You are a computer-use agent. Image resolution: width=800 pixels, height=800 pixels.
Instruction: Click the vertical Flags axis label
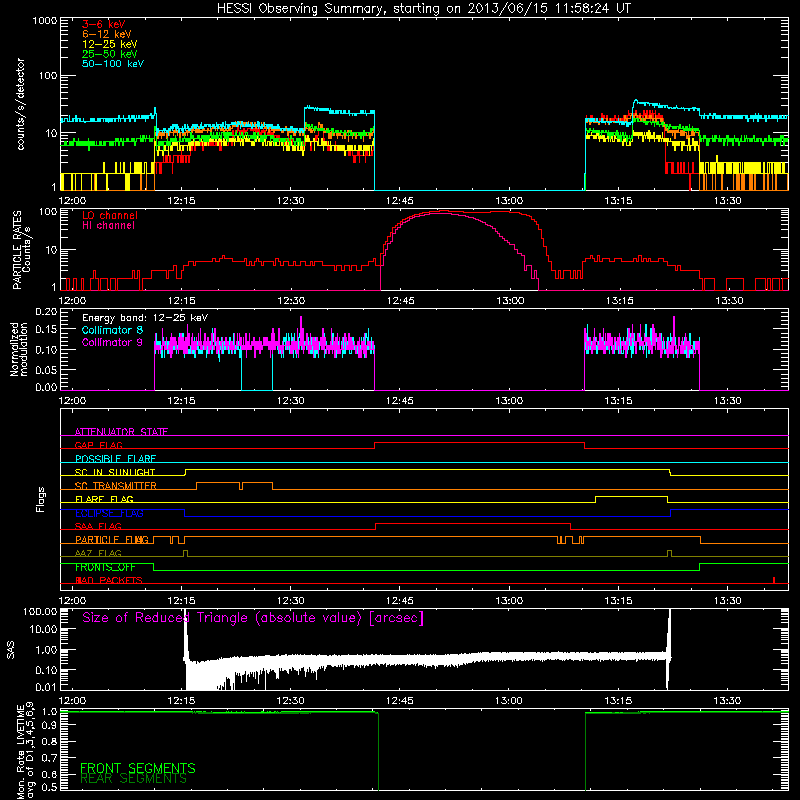tap(41, 499)
